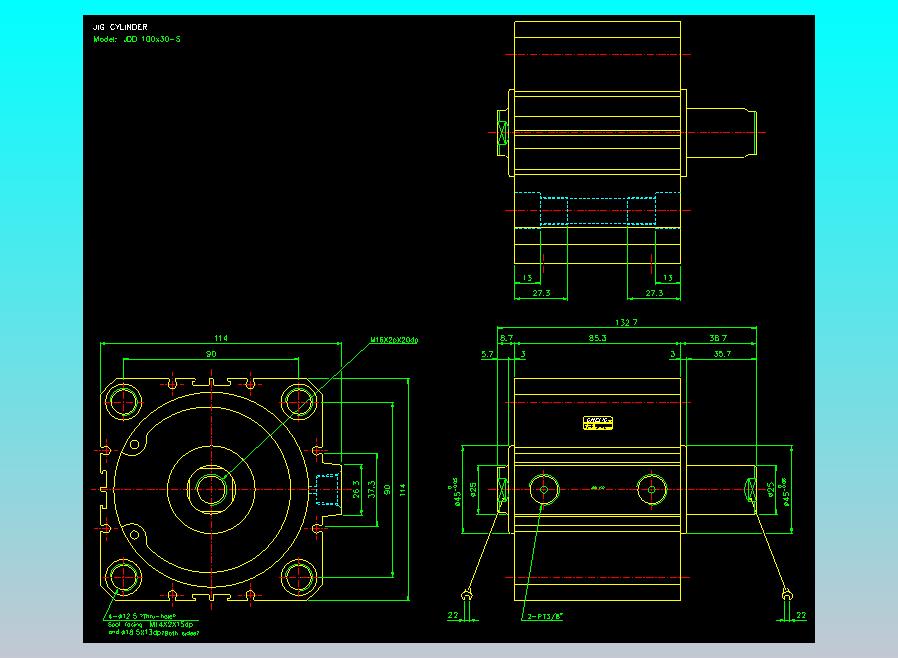Viewport: 898px width, 658px height.
Task: Select horizontal "114" dimension above front view
Action: [x=220, y=338]
